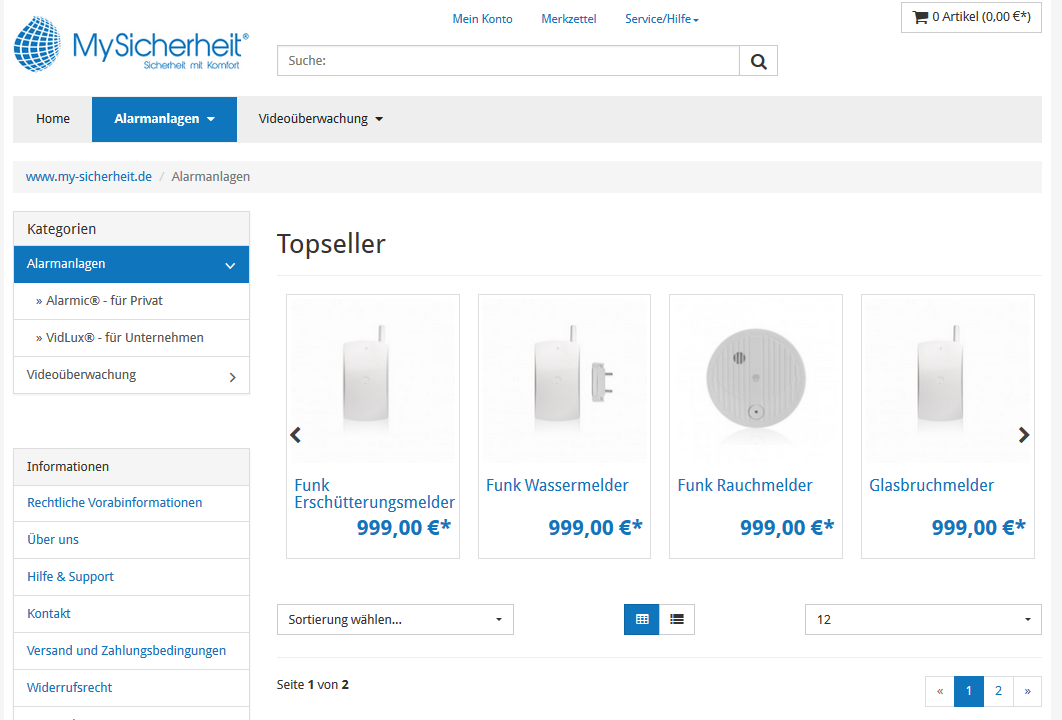Open the Mein Konto link
Screen dimensions: 1062x720
pos(482,19)
